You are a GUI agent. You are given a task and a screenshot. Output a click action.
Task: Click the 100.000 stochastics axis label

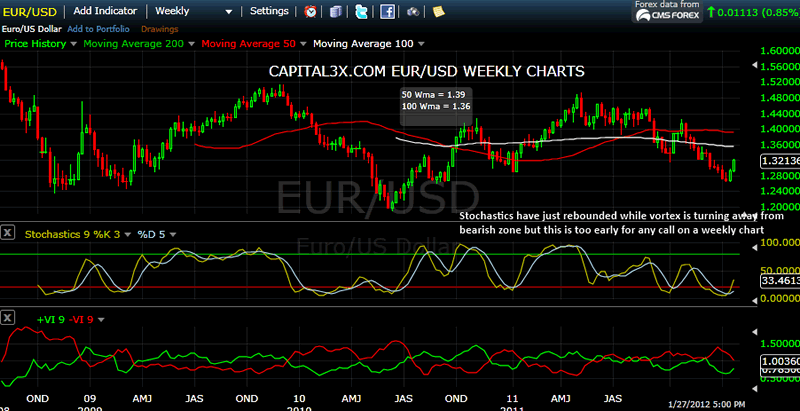coord(780,242)
